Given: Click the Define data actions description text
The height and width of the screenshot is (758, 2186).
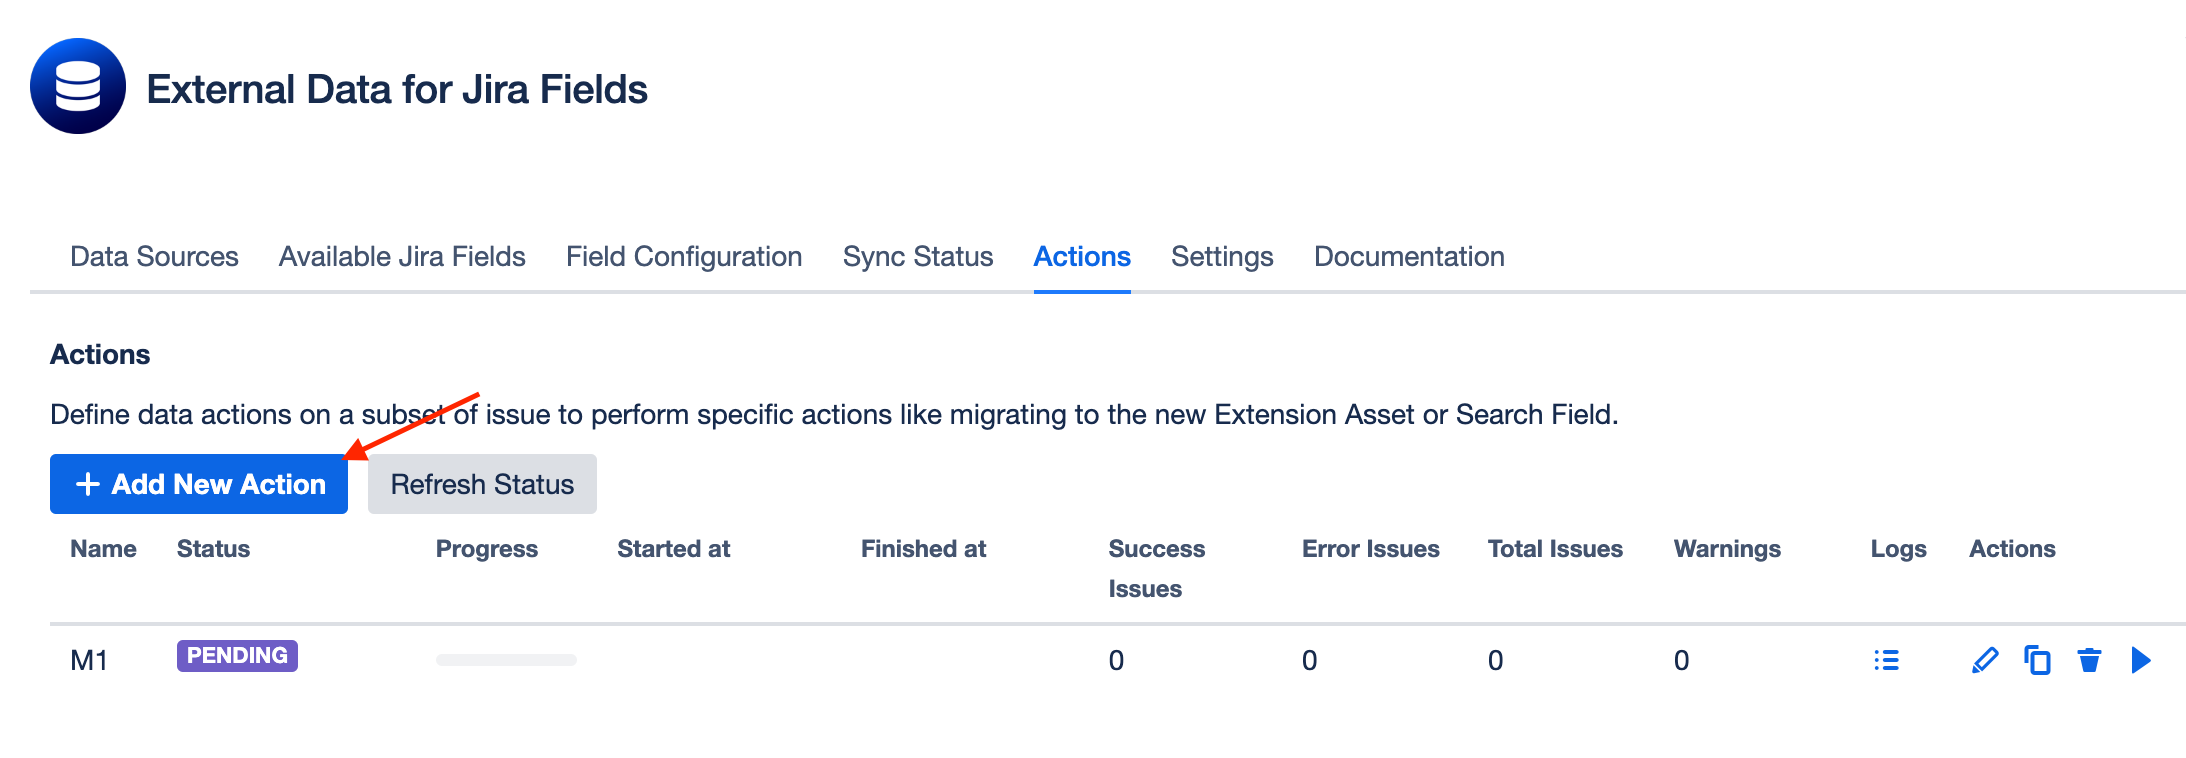Looking at the screenshot, I should 834,415.
